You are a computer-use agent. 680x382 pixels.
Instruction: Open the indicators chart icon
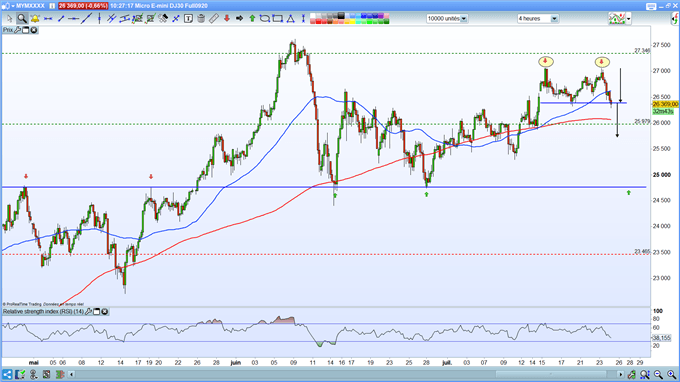pos(617,19)
